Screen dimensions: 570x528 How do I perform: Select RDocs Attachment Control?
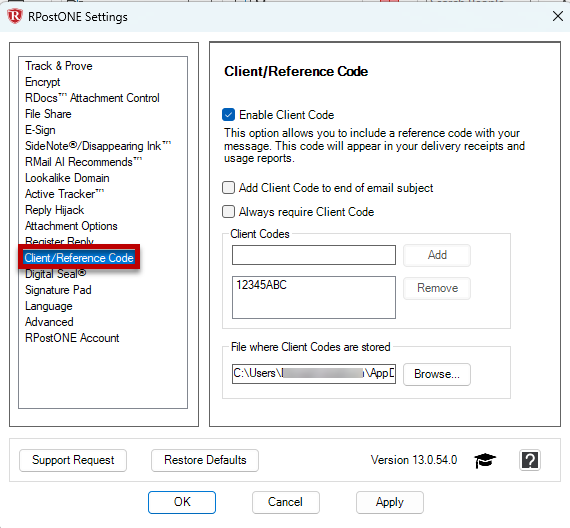(x=92, y=98)
